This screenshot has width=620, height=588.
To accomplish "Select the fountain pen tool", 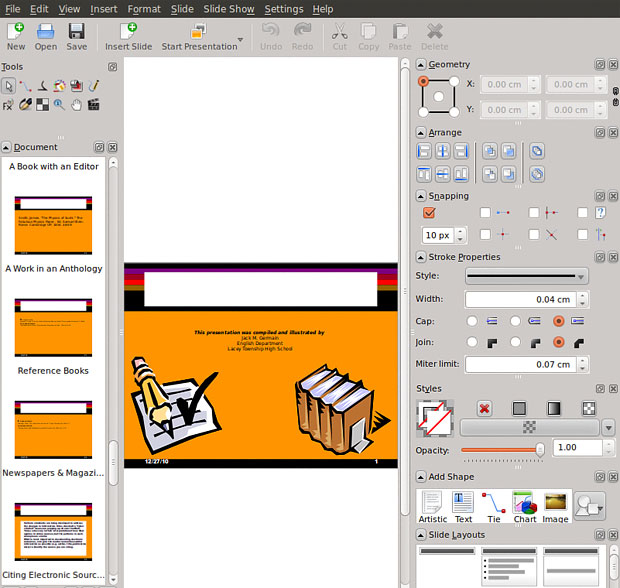I will (26, 105).
